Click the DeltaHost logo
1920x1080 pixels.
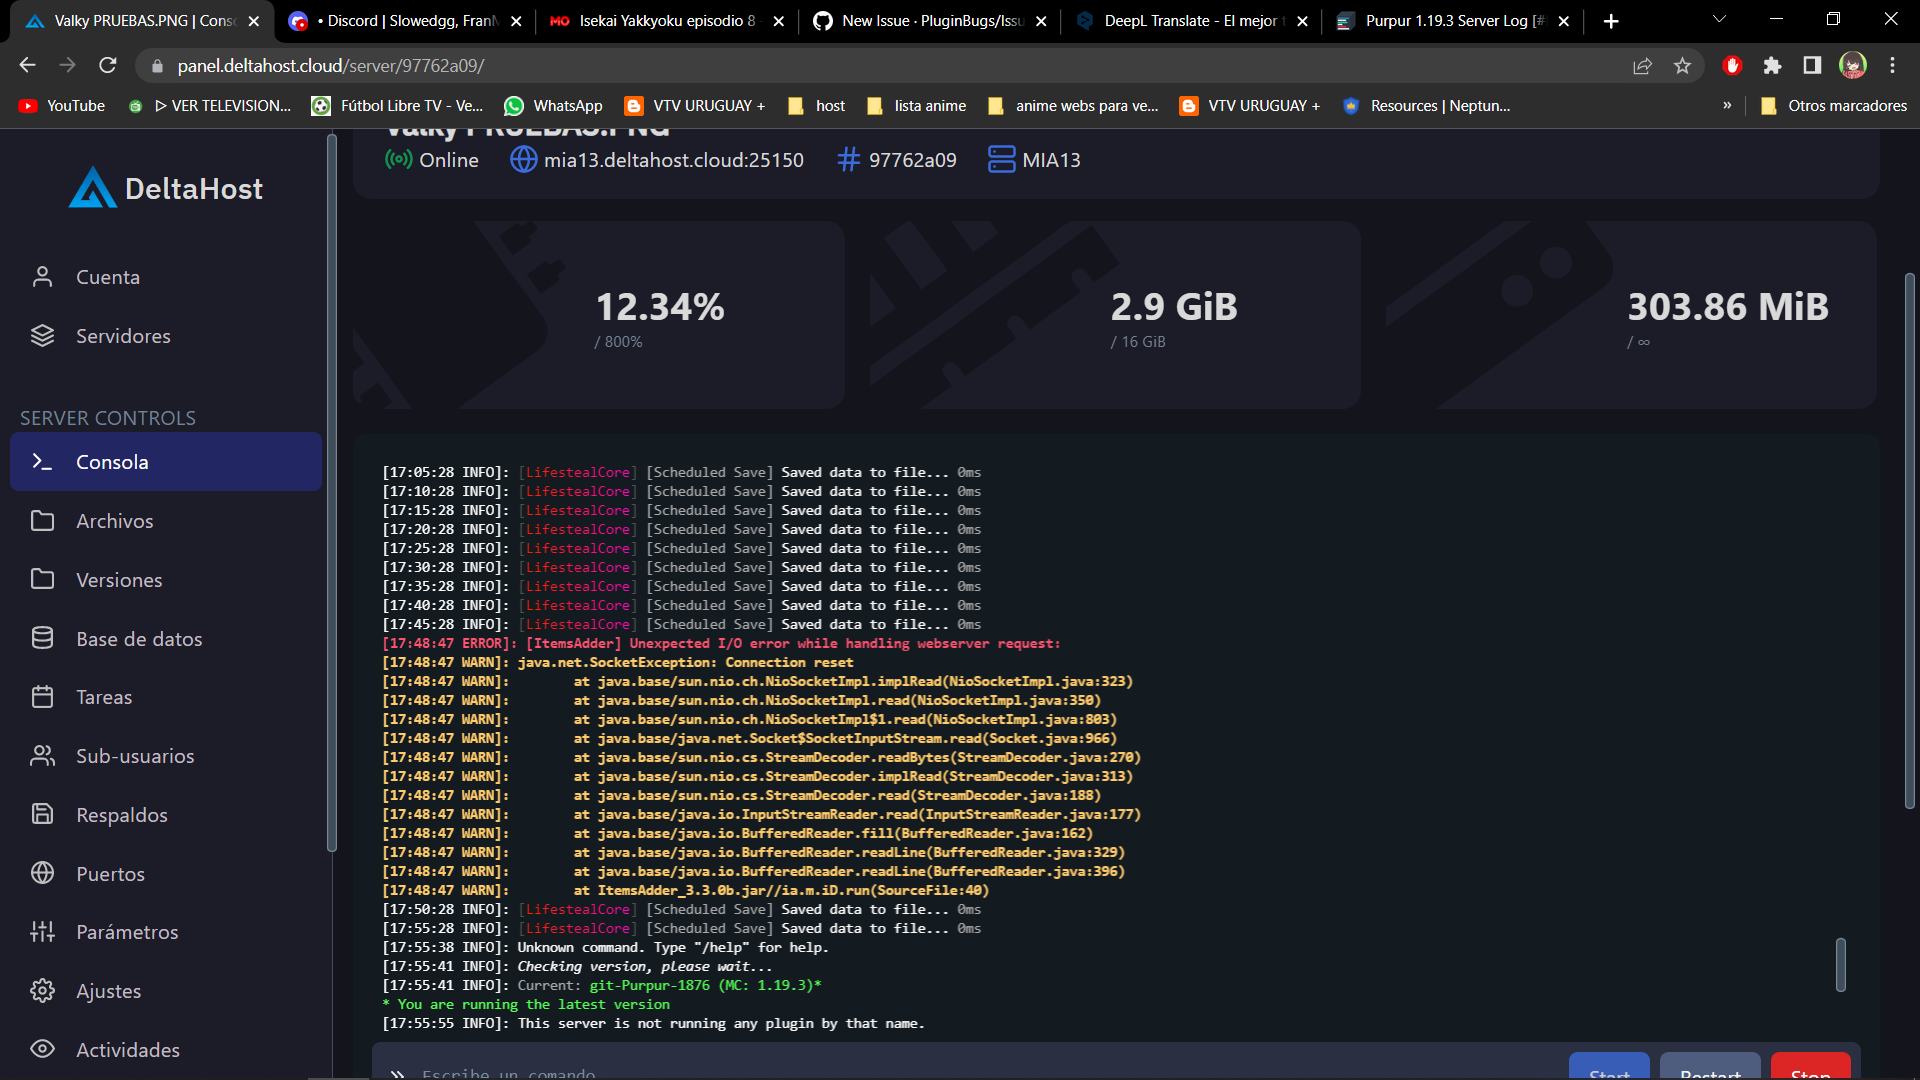coord(165,187)
